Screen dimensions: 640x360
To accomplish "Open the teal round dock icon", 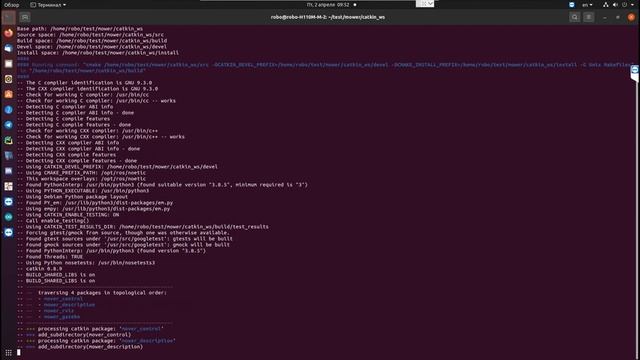I will tap(9, 217).
